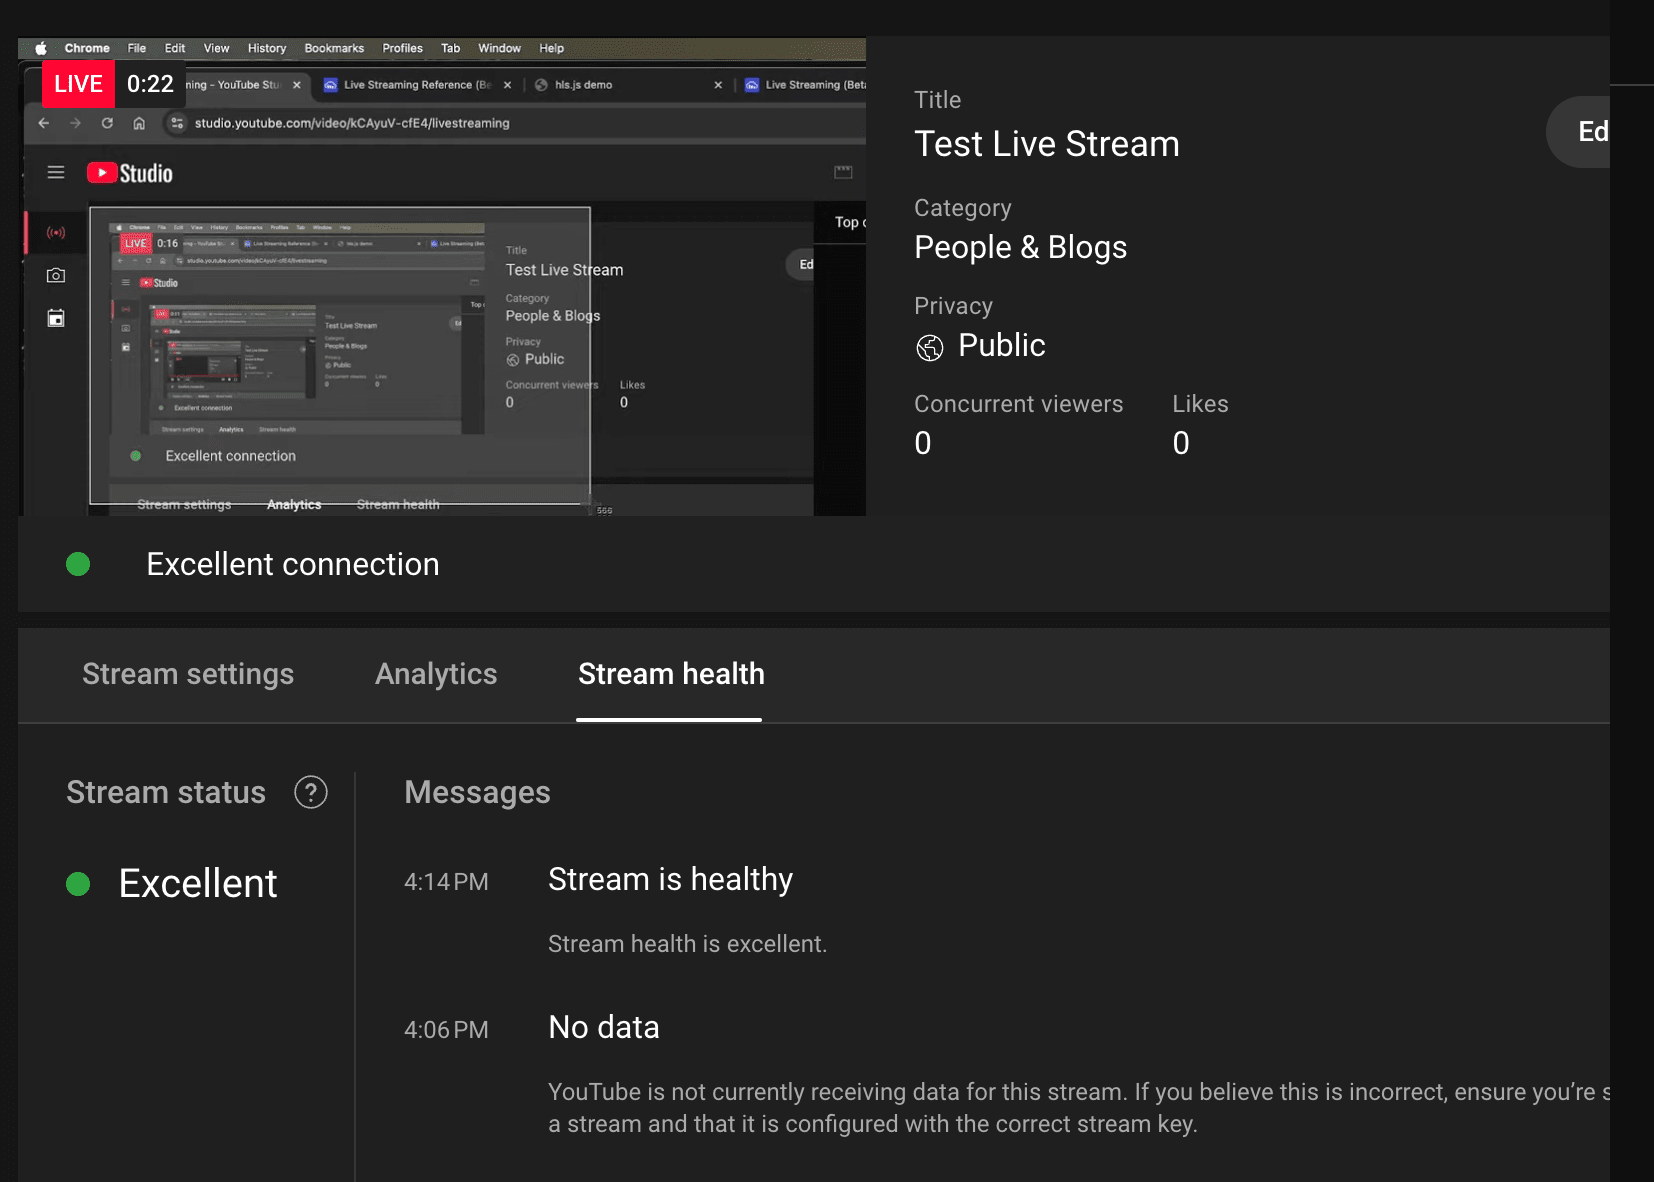Click the YouTube Studio logo in the preview
Image resolution: width=1654 pixels, height=1182 pixels.
[130, 173]
